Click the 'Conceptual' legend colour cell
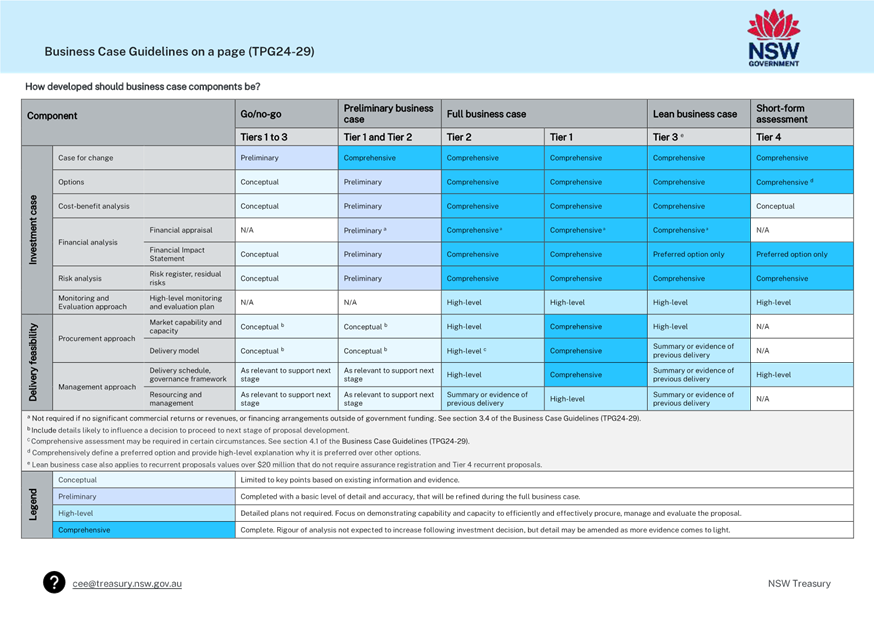 [x=144, y=479]
